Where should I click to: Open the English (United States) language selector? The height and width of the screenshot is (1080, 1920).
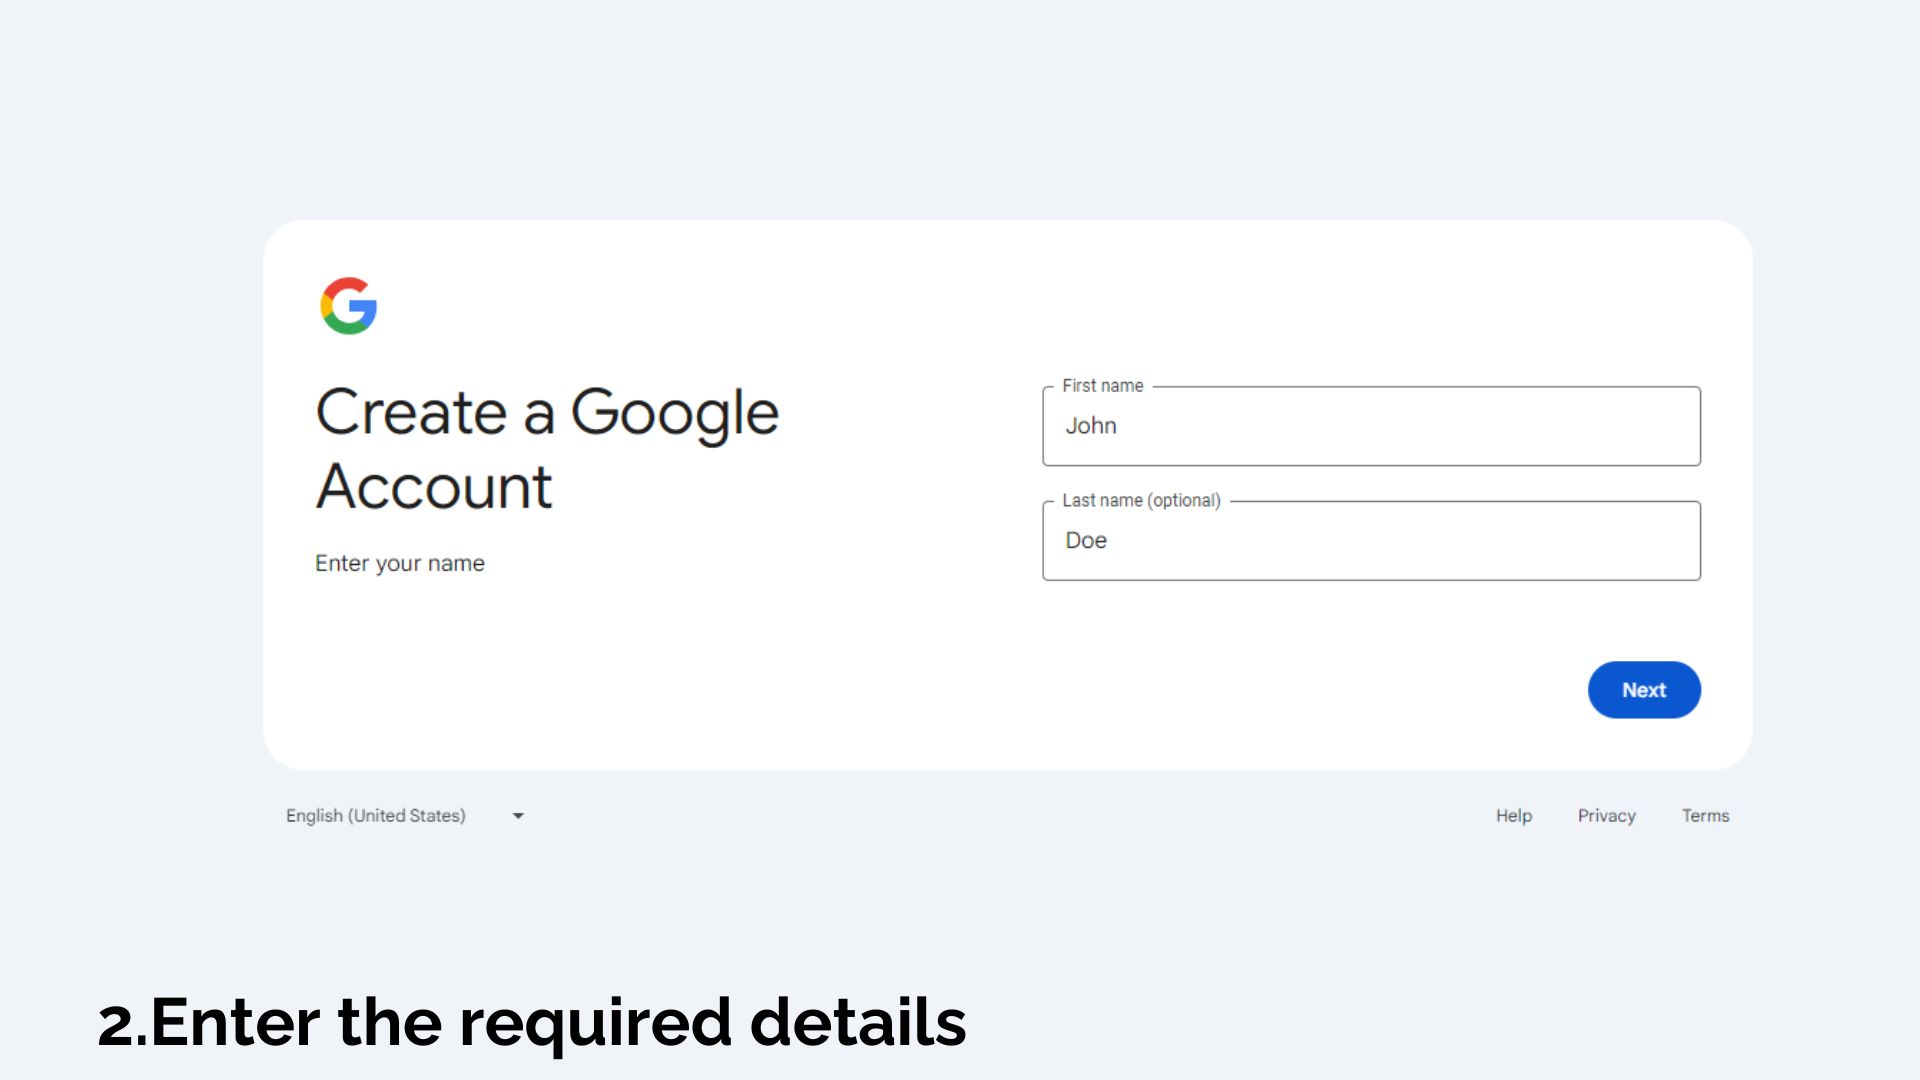(405, 816)
